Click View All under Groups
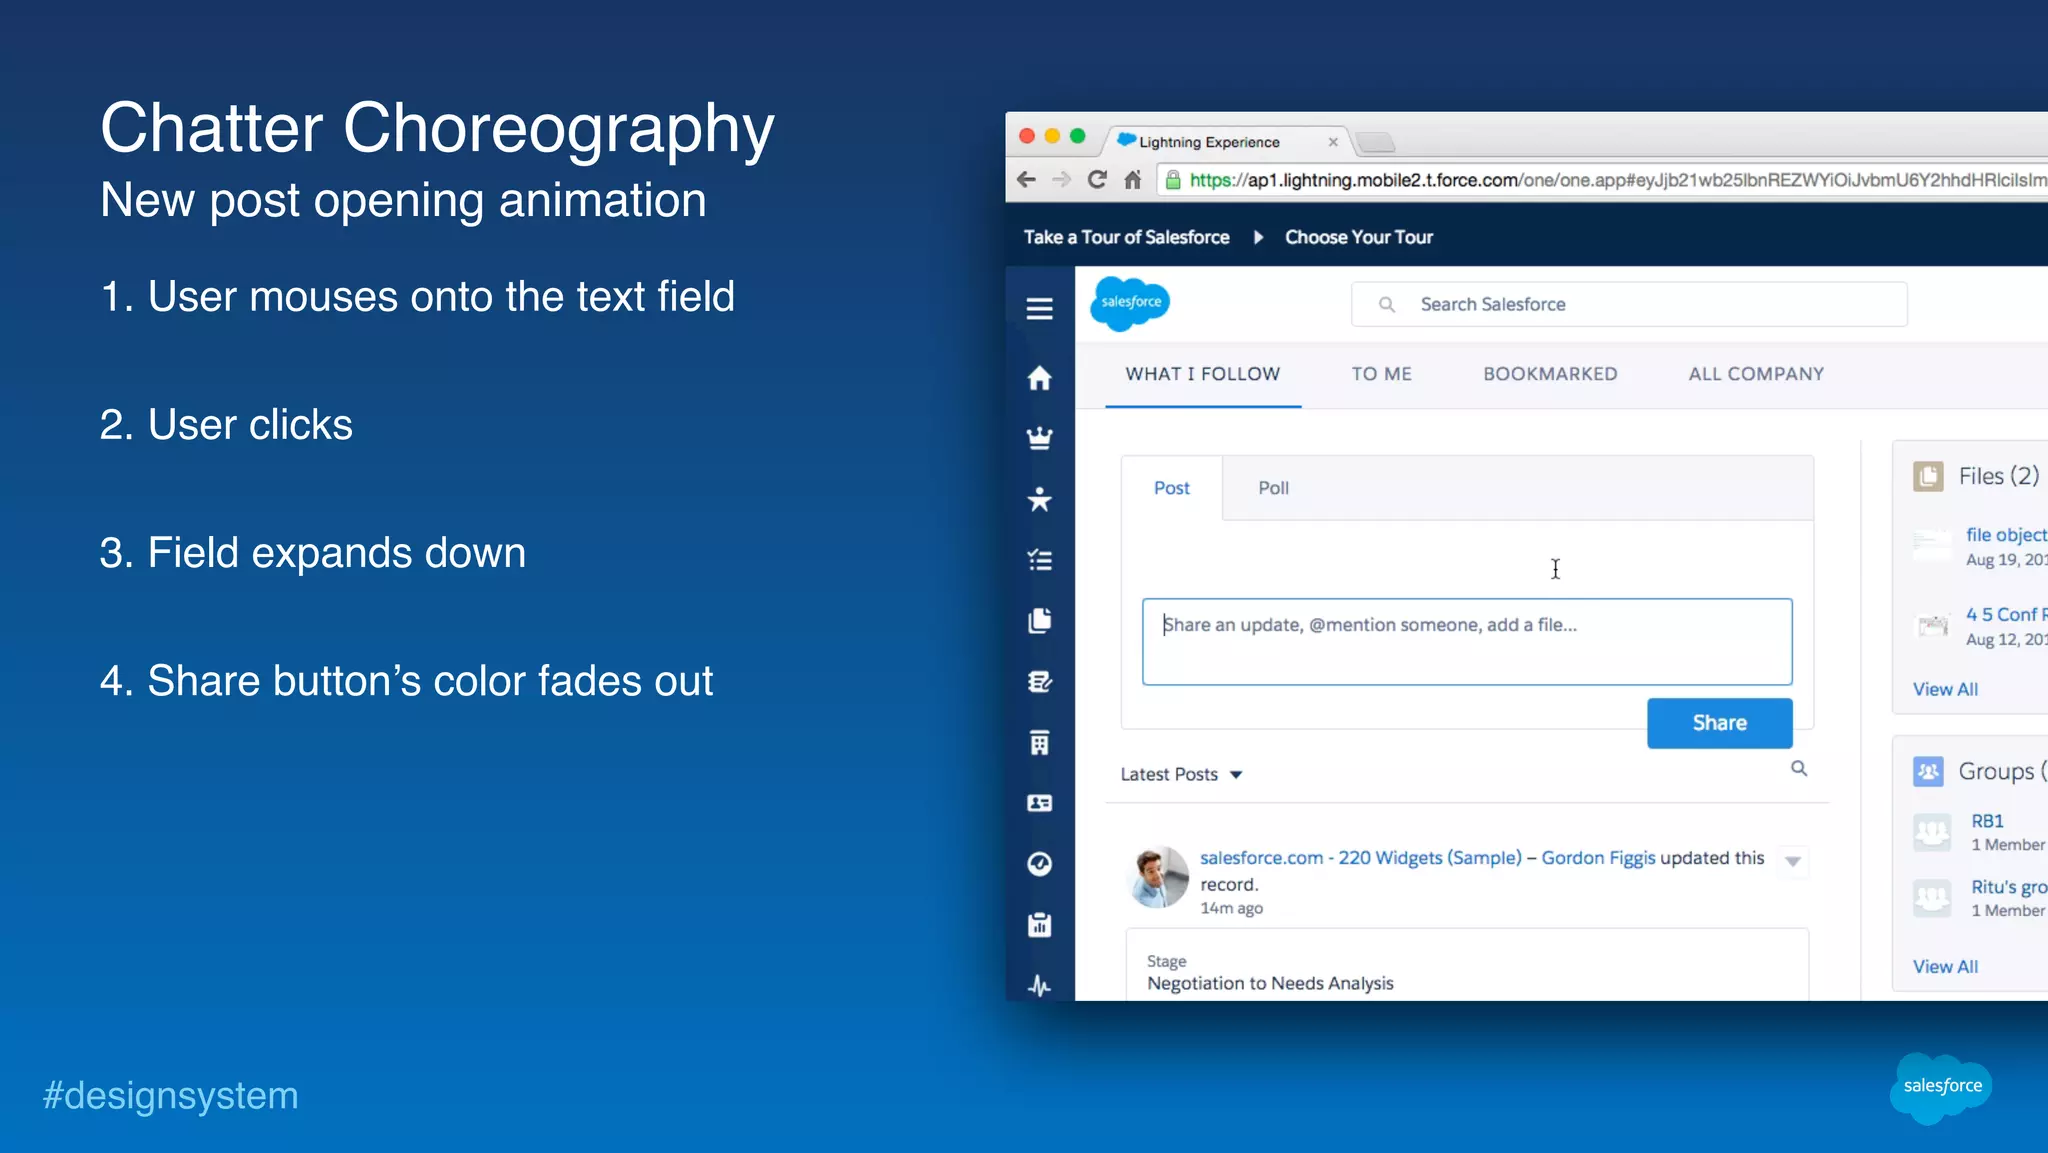Viewport: 2048px width, 1153px height. pyautogui.click(x=1945, y=966)
